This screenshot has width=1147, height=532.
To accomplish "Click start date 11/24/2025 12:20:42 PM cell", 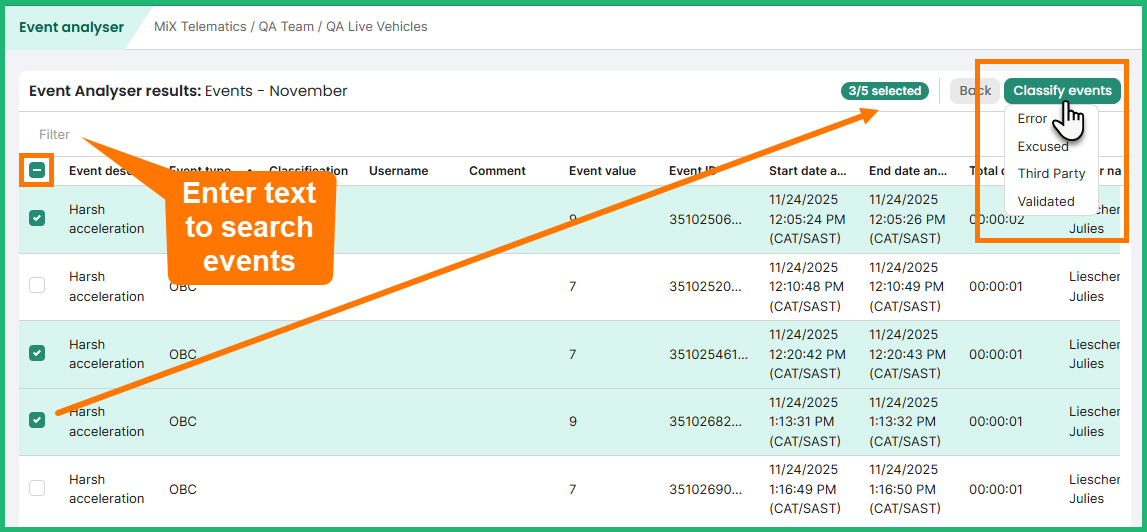I will (808, 353).
